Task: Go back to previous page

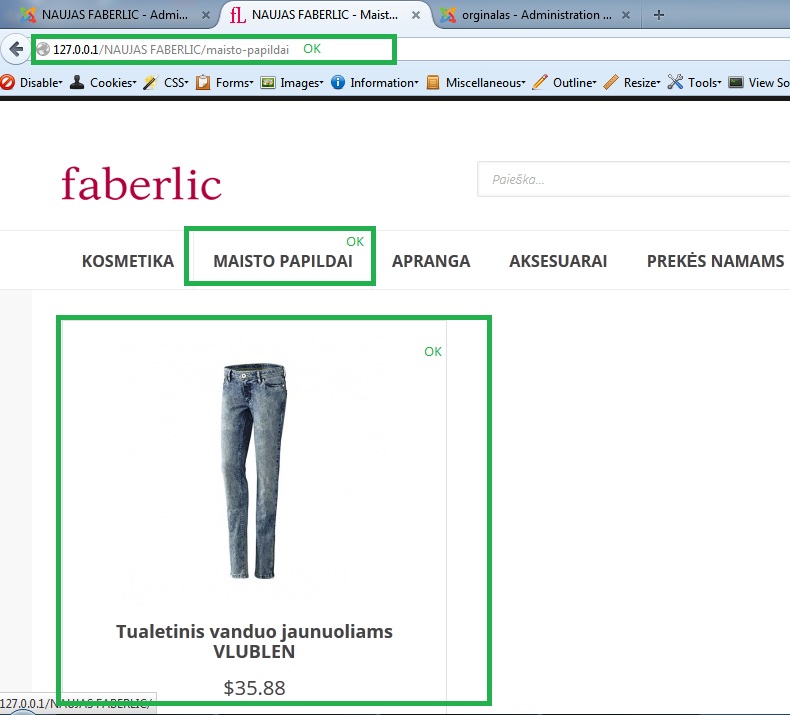Action: 16,49
